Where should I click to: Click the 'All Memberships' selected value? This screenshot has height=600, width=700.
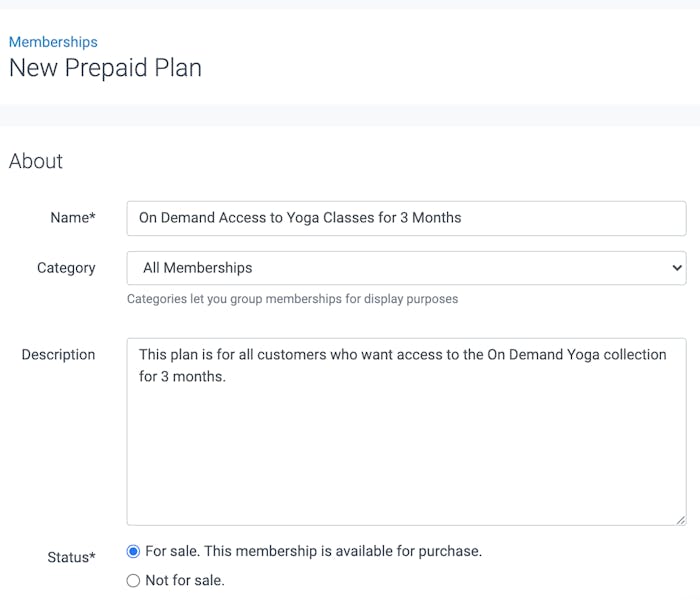tap(198, 268)
